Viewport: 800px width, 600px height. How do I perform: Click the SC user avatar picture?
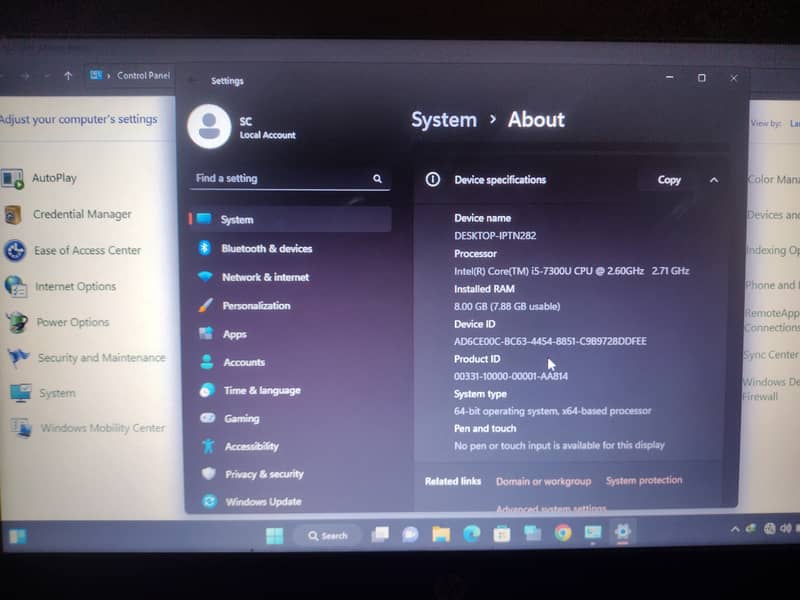(209, 127)
